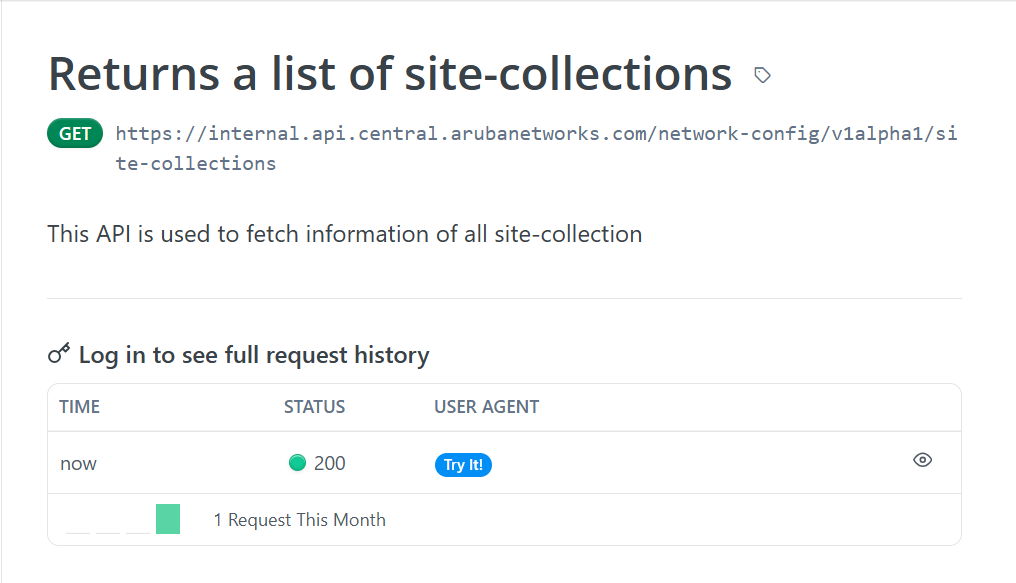Open the Log in to see history link

click(254, 355)
